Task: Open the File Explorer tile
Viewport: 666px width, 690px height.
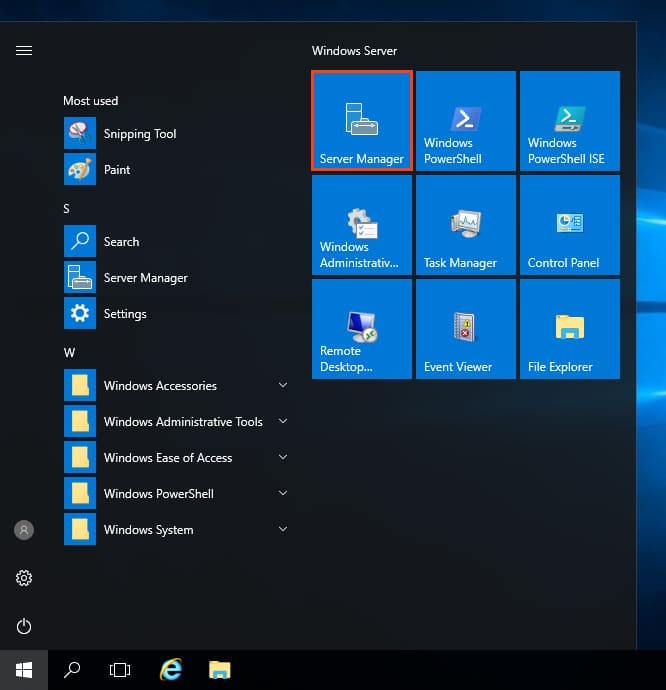Action: coord(570,329)
